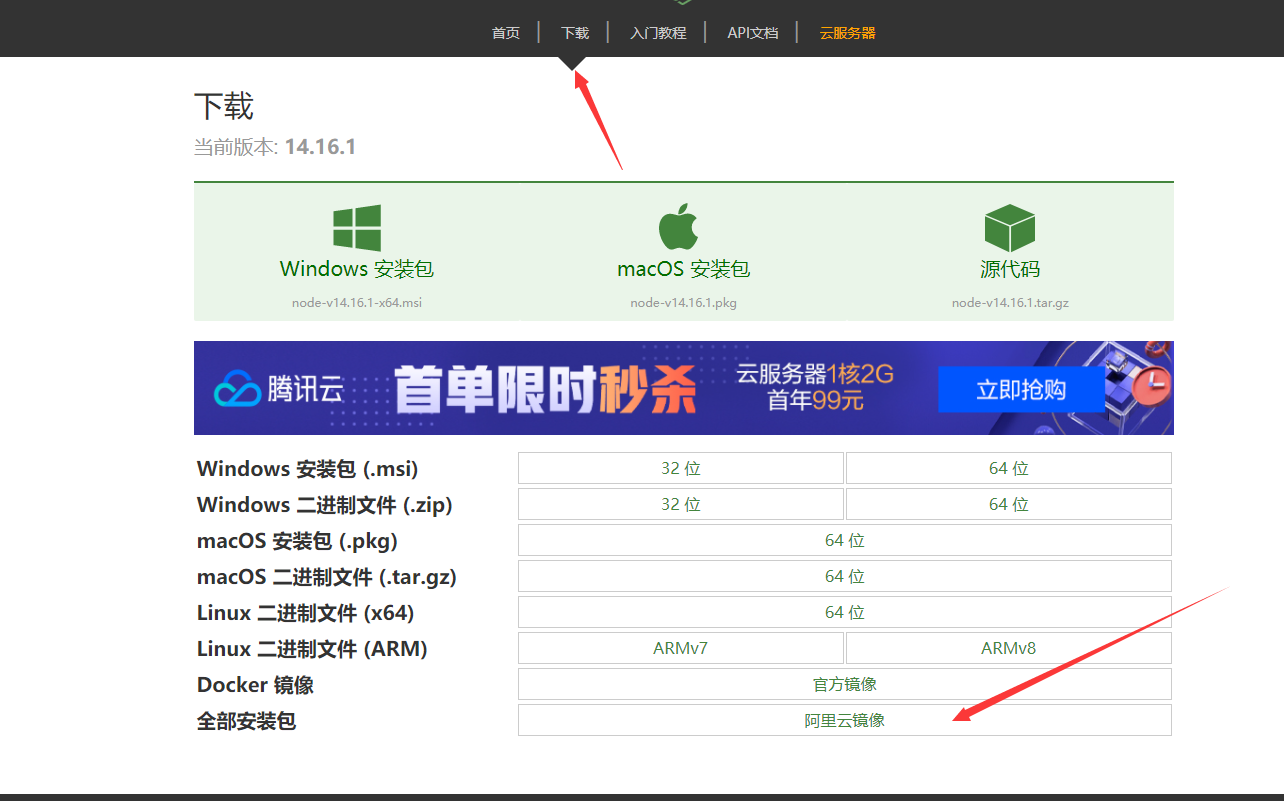Download 64 位 Windows .zip binary
The height and width of the screenshot is (801, 1284).
pyautogui.click(x=1009, y=504)
